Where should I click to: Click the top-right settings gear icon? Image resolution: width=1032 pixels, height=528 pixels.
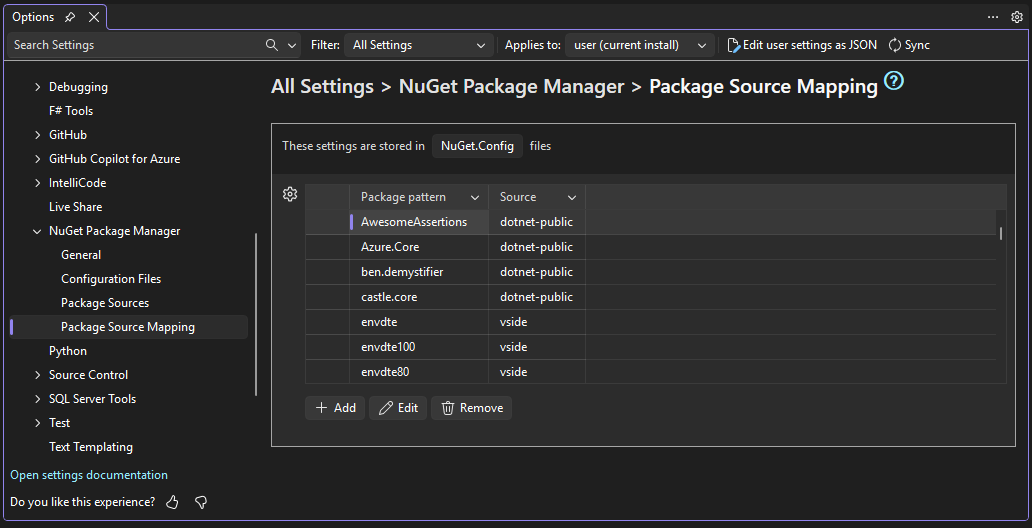[1016, 17]
